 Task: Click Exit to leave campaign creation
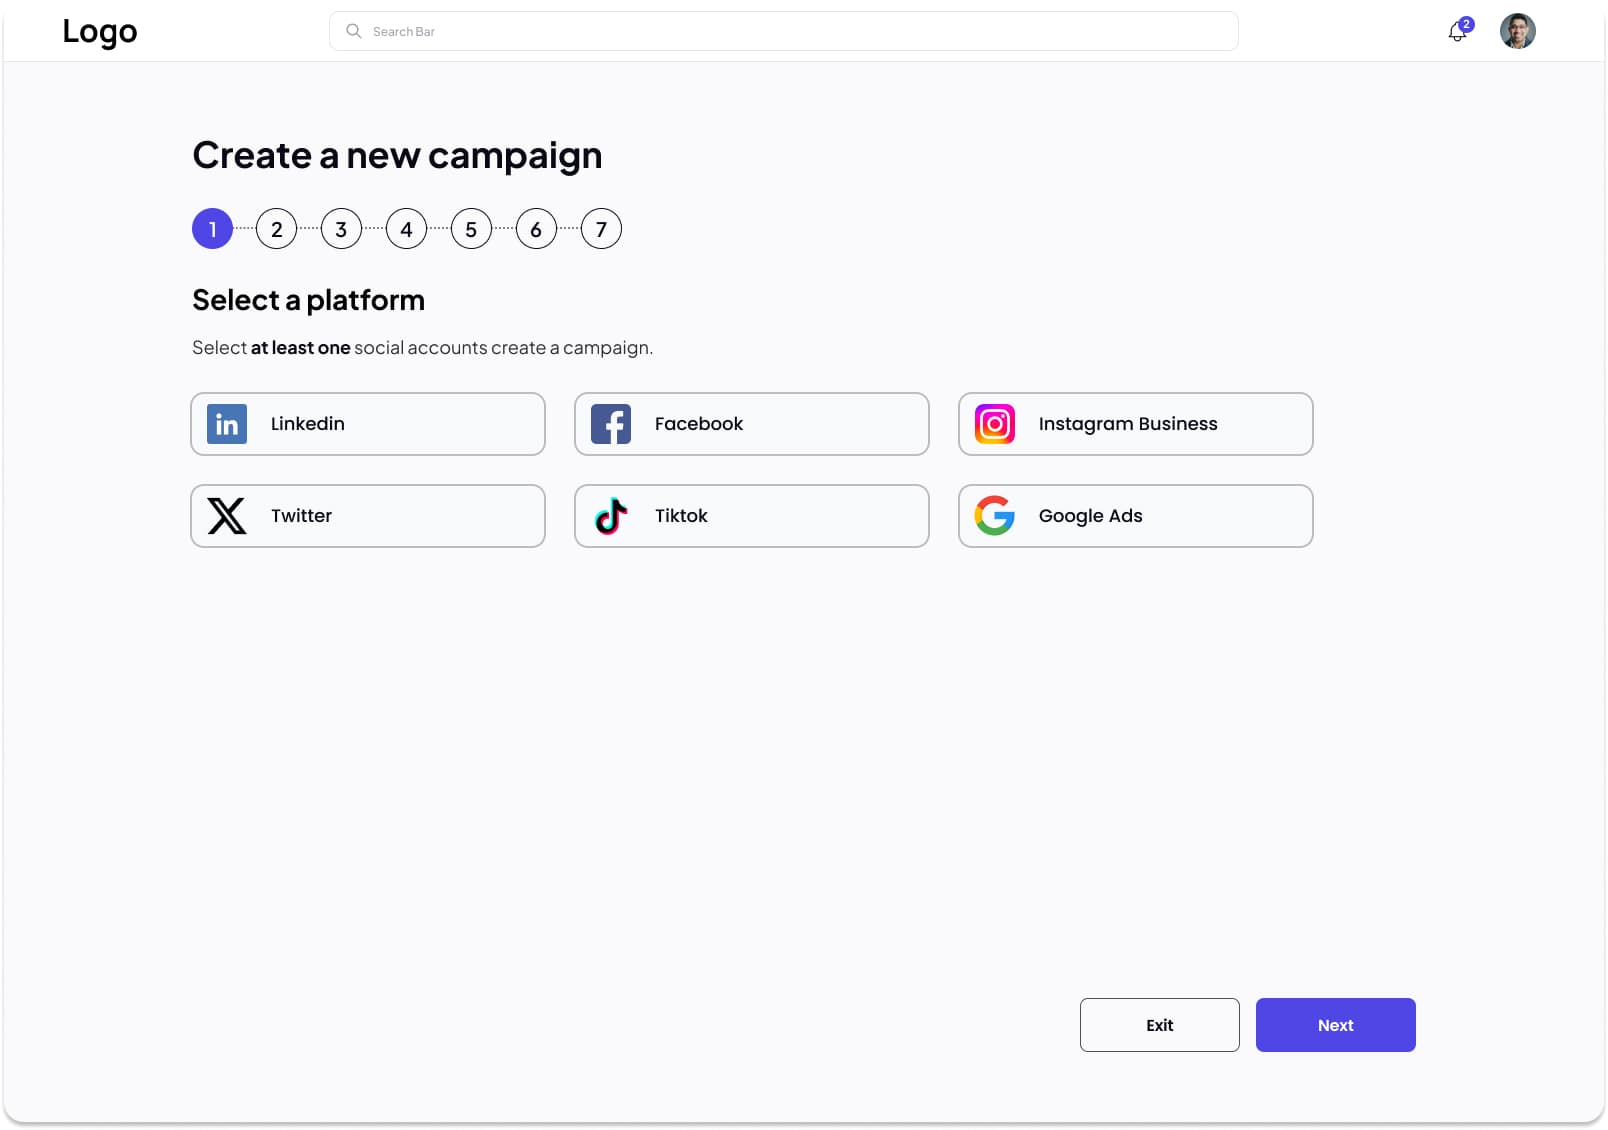(x=1159, y=1025)
